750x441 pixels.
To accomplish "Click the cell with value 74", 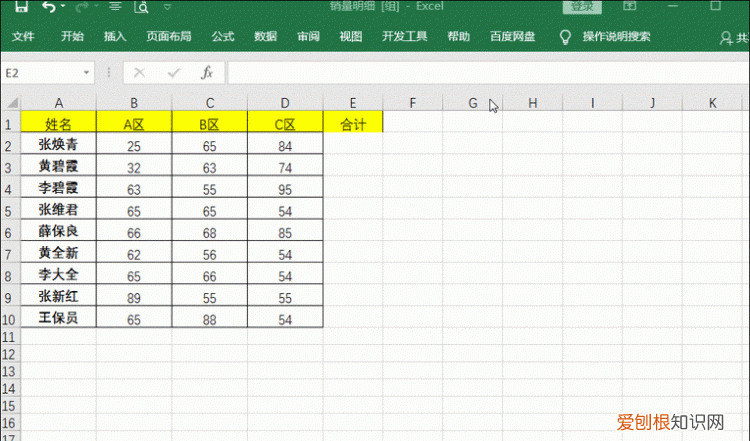I will (x=285, y=165).
